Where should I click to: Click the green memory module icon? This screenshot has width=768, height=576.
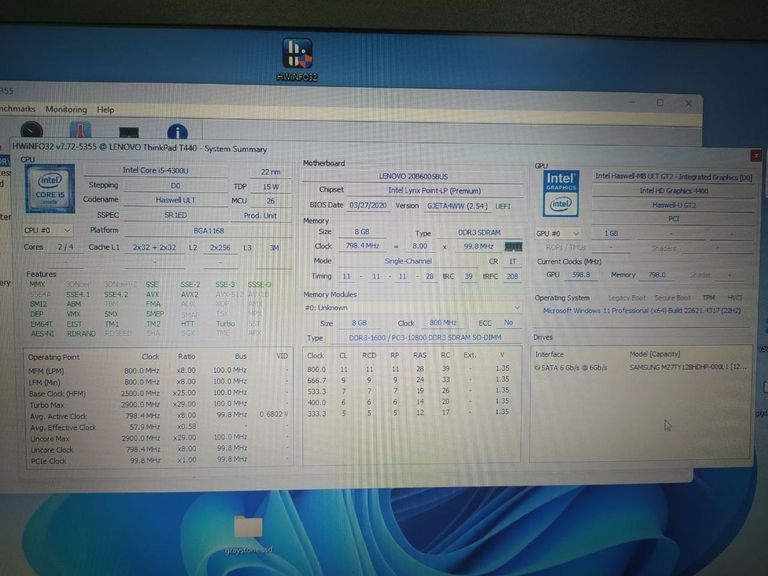point(513,246)
